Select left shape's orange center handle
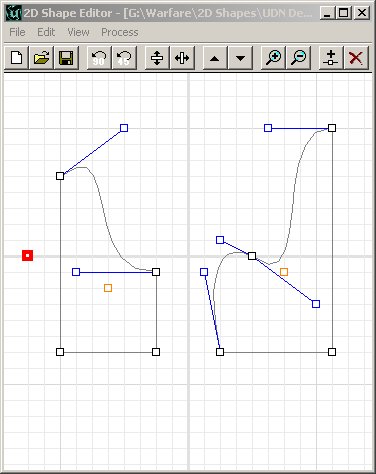 108,288
